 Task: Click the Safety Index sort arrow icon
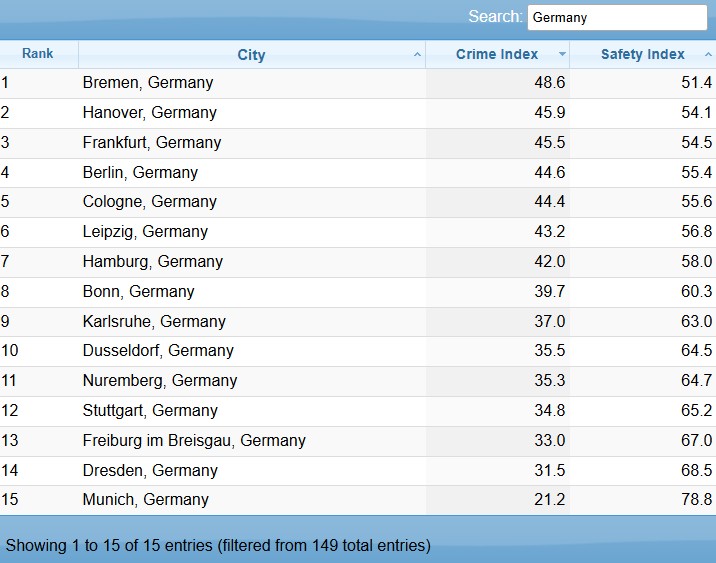pos(708,54)
